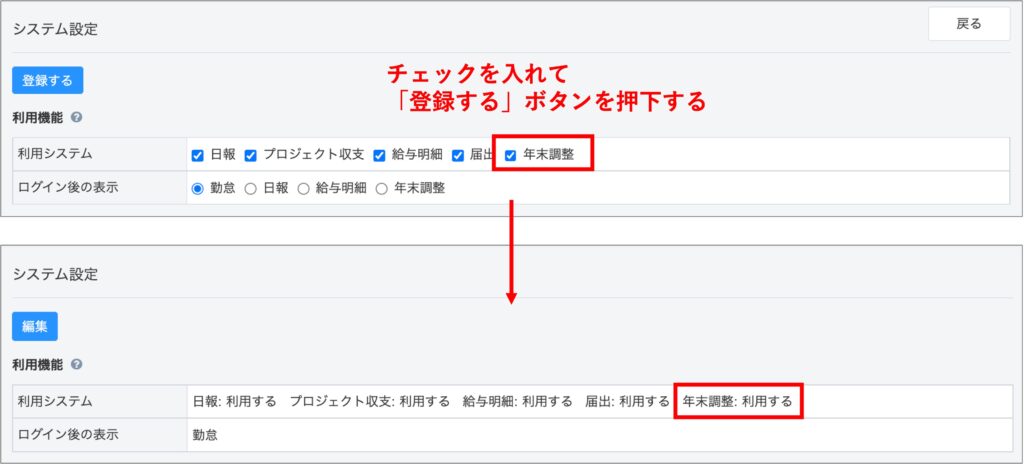Click the システム設定 heading in upper panel
The width and height of the screenshot is (1024, 464).
coord(56,29)
